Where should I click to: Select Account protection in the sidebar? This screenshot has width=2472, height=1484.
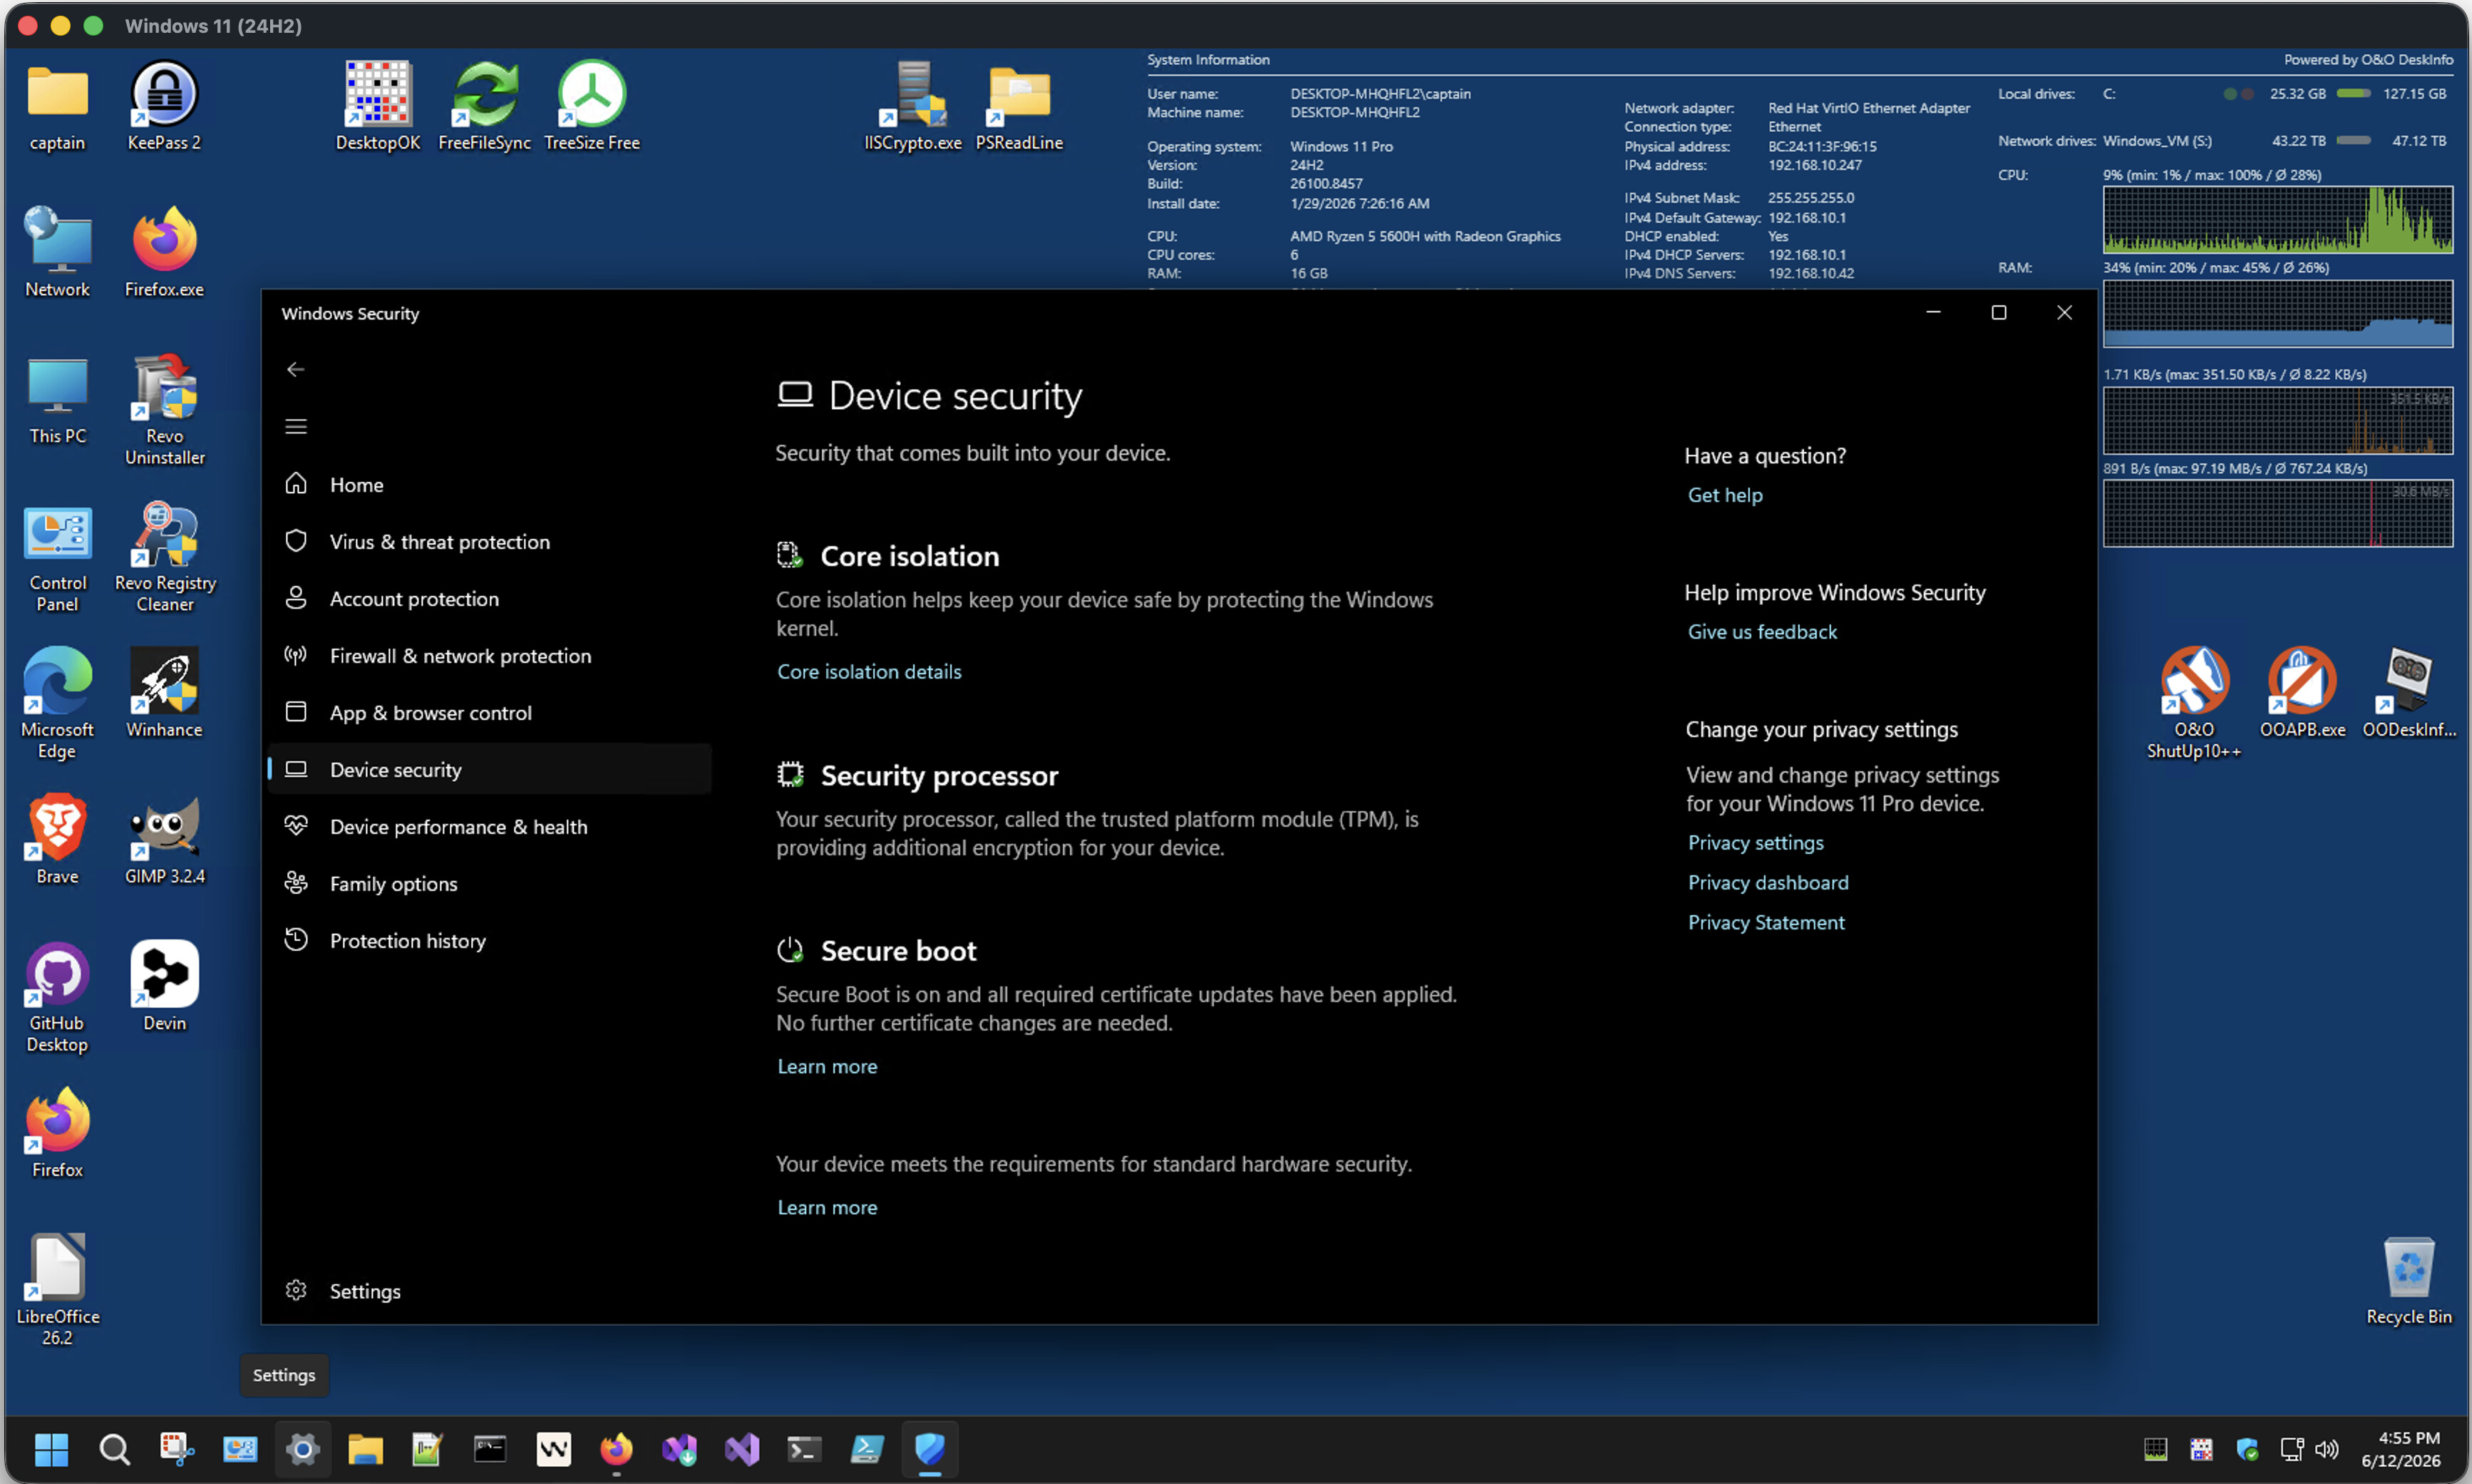point(490,598)
